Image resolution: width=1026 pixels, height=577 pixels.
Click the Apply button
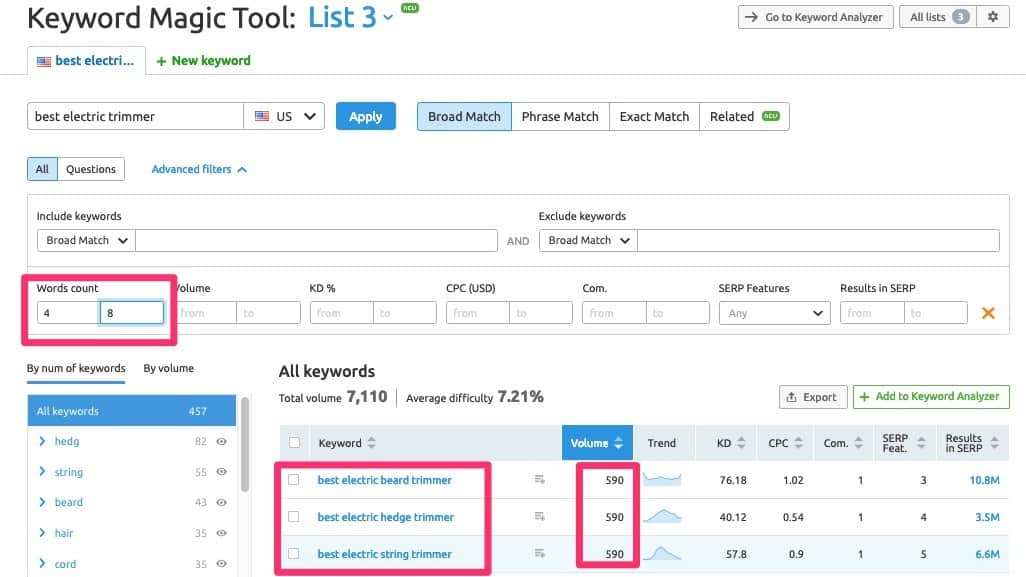366,116
